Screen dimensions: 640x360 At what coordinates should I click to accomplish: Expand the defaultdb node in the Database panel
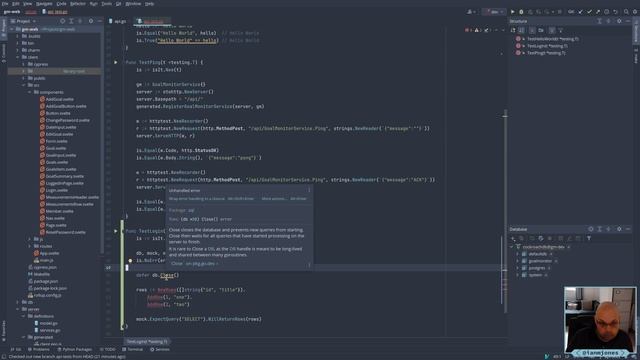click(x=518, y=254)
